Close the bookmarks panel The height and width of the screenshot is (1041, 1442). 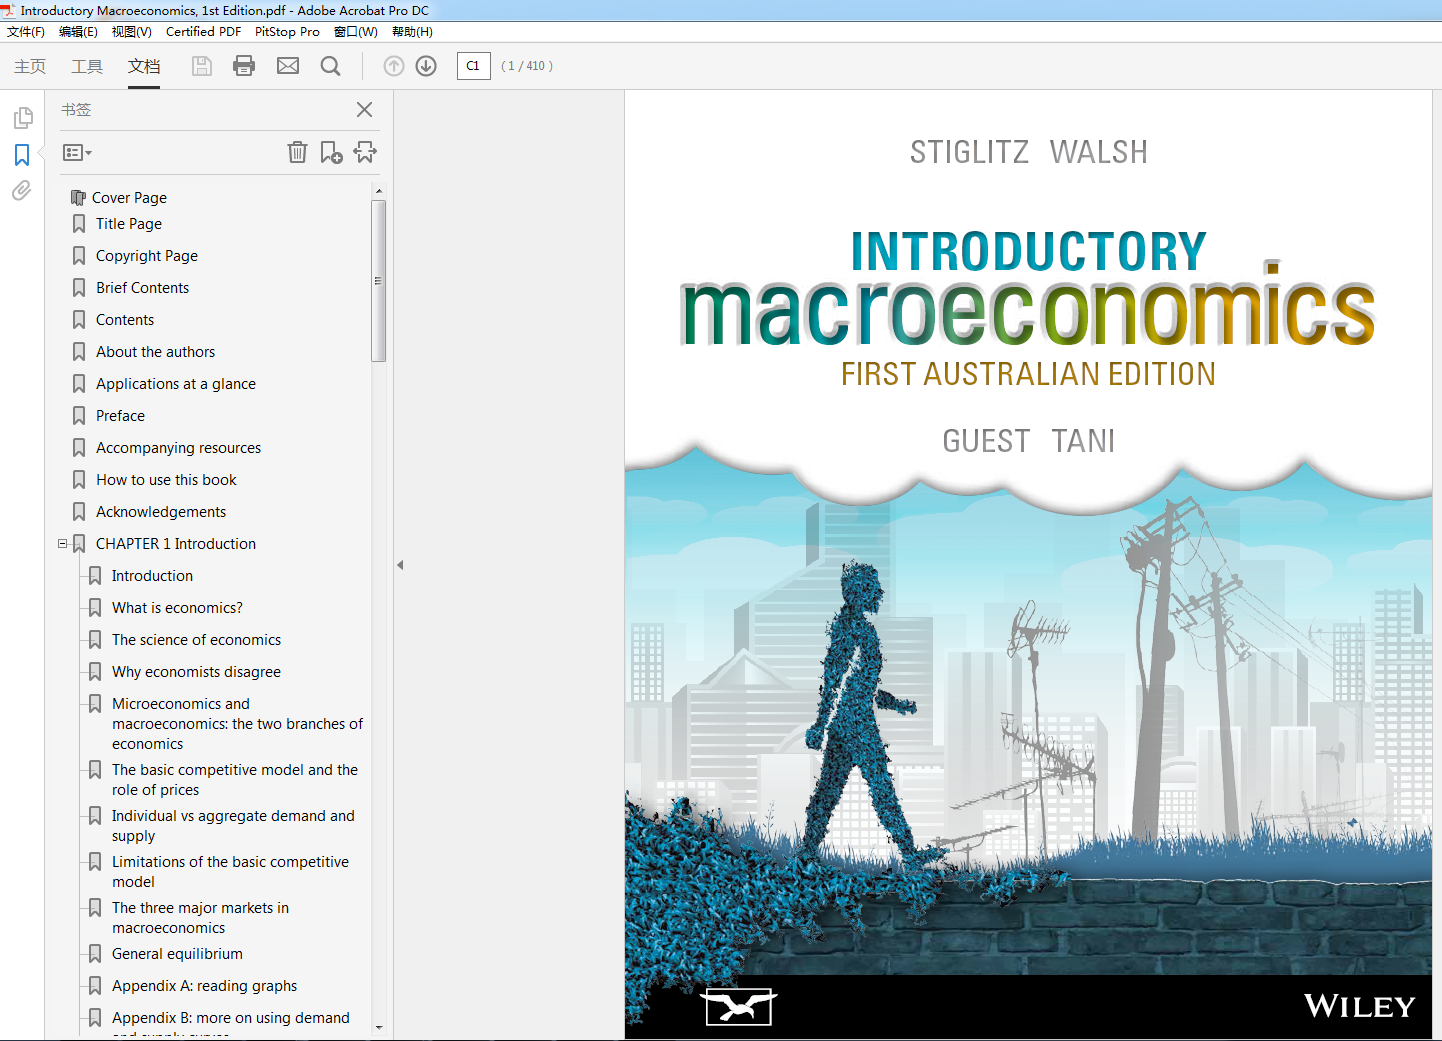tap(364, 109)
